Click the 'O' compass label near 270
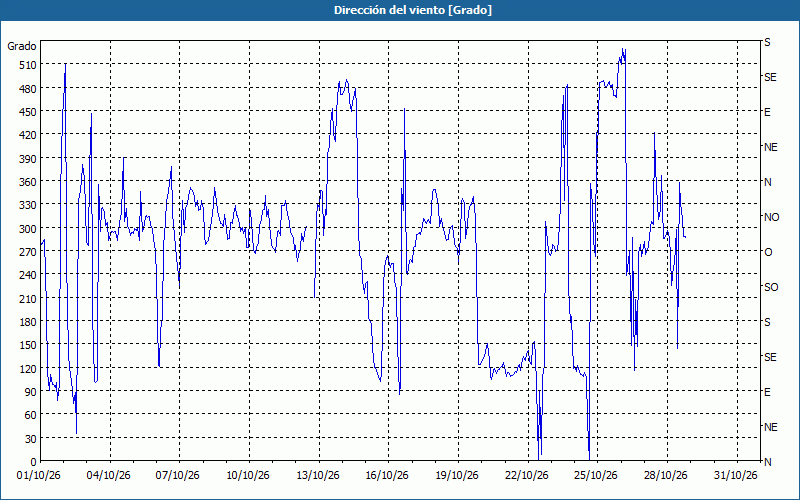This screenshot has height=500, width=800. (768, 253)
